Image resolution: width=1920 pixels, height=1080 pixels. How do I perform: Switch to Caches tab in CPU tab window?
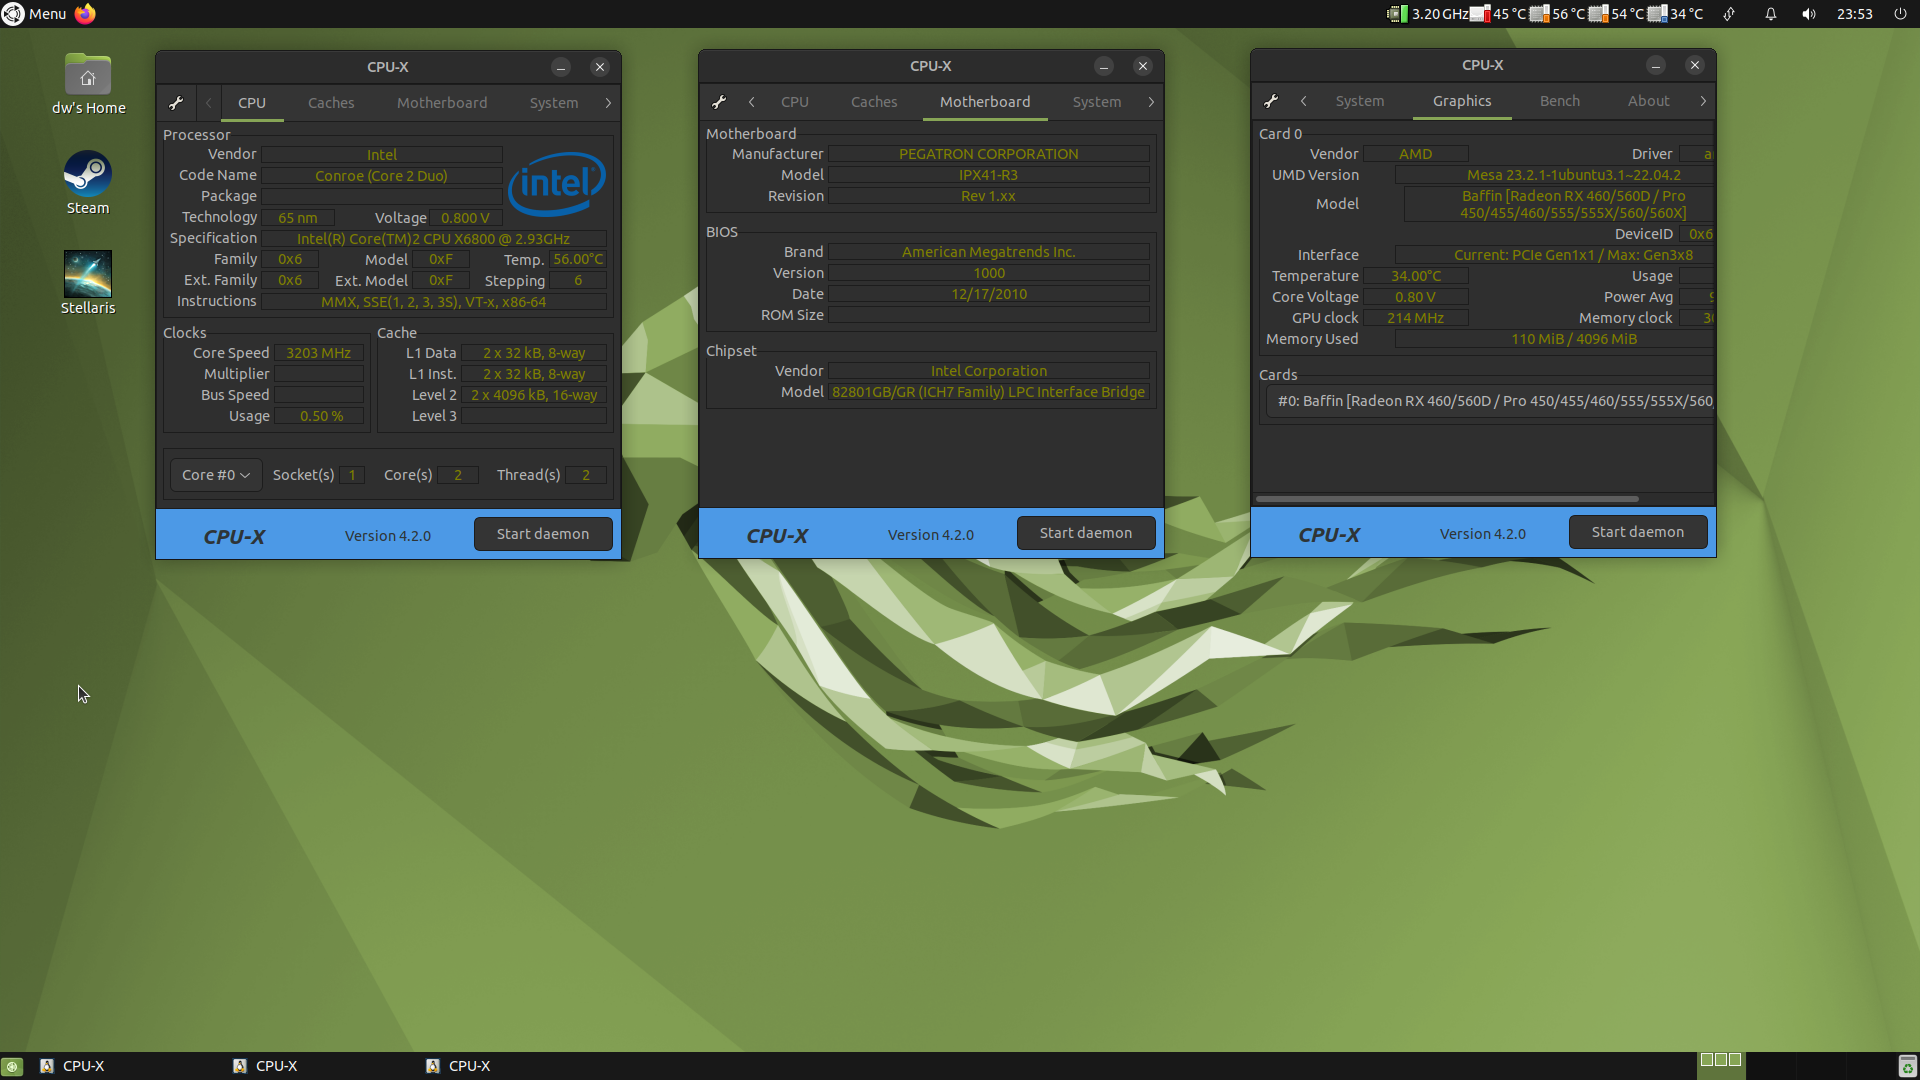331,103
